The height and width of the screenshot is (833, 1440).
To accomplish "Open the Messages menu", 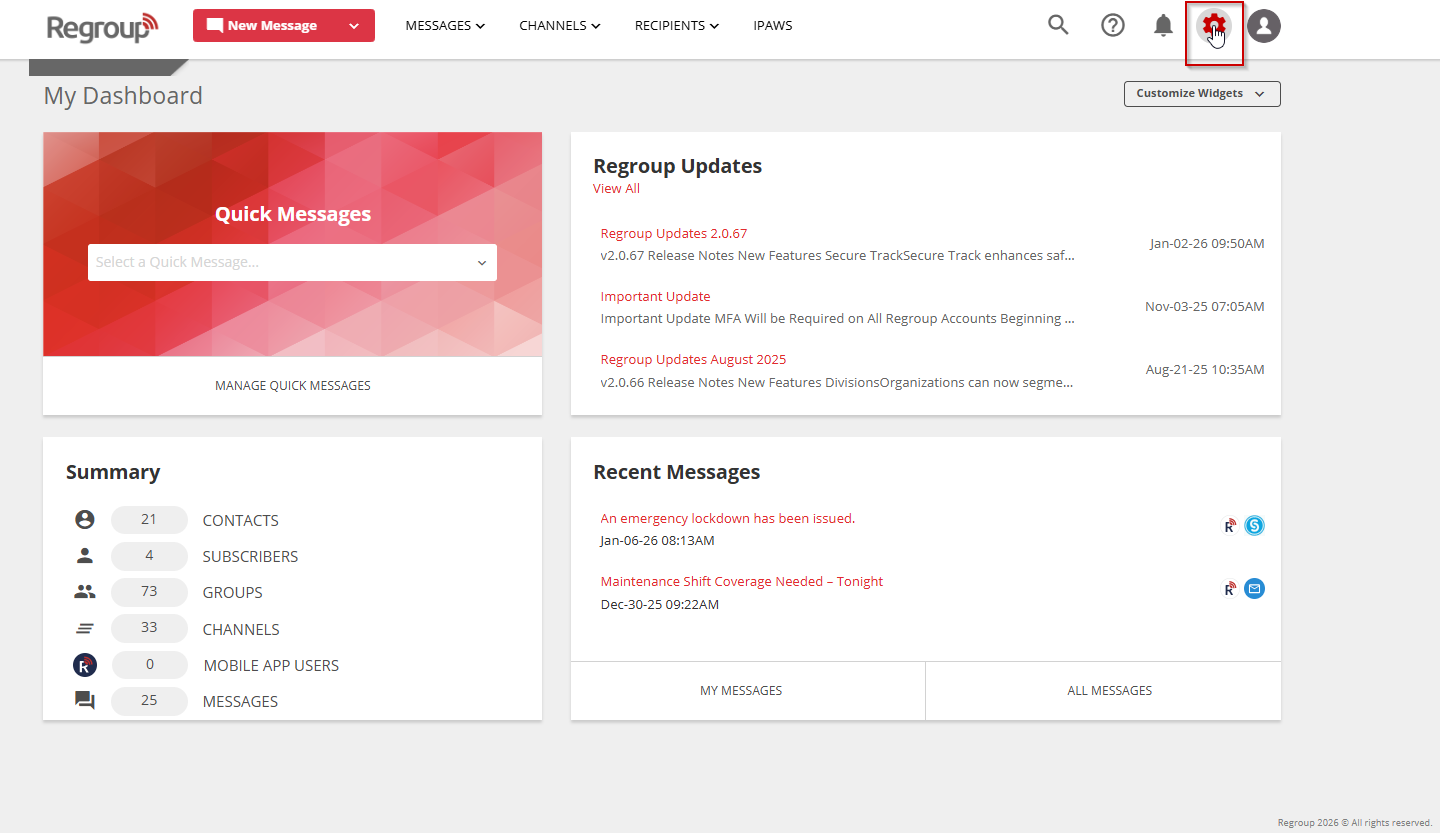I will [445, 26].
